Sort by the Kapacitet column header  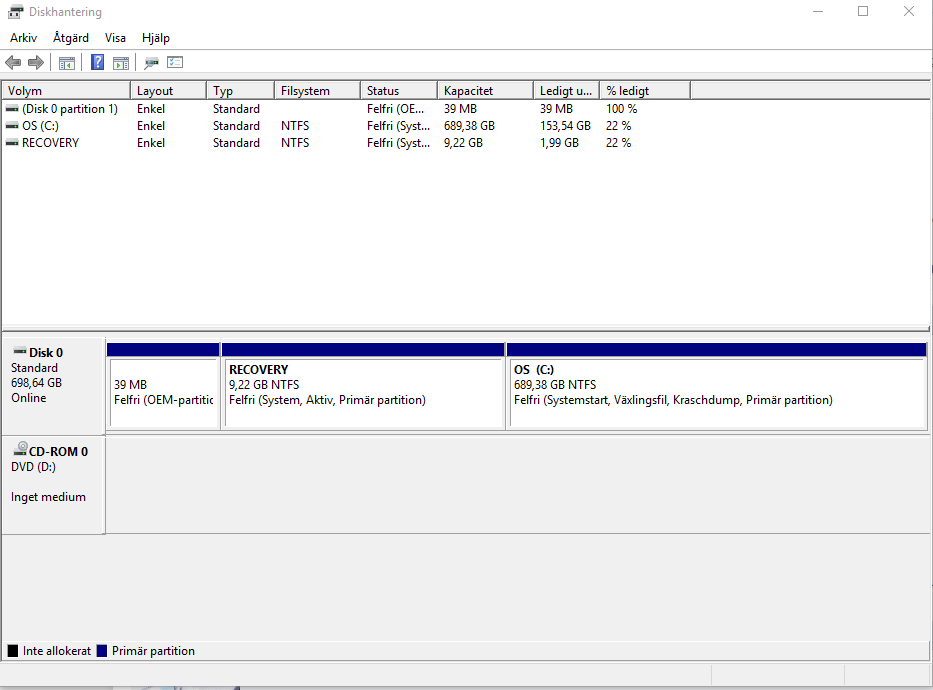486,90
